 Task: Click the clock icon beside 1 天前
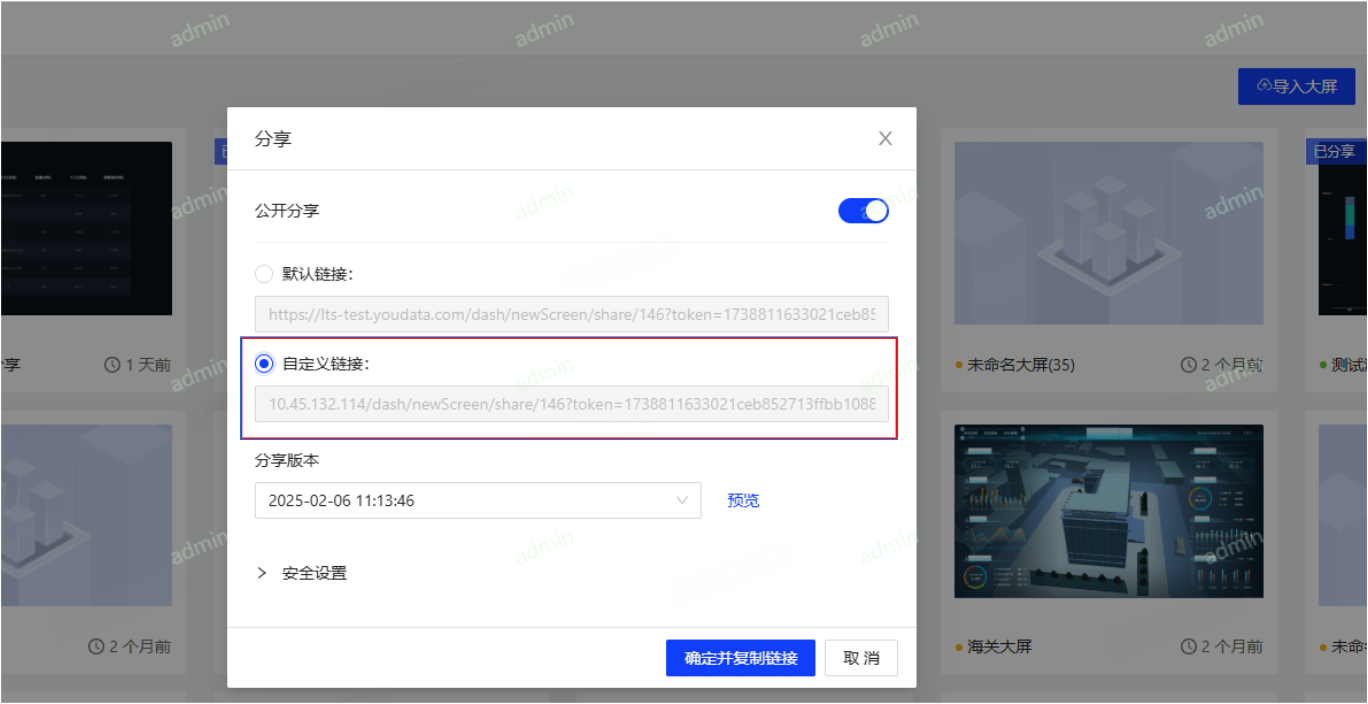tap(113, 365)
